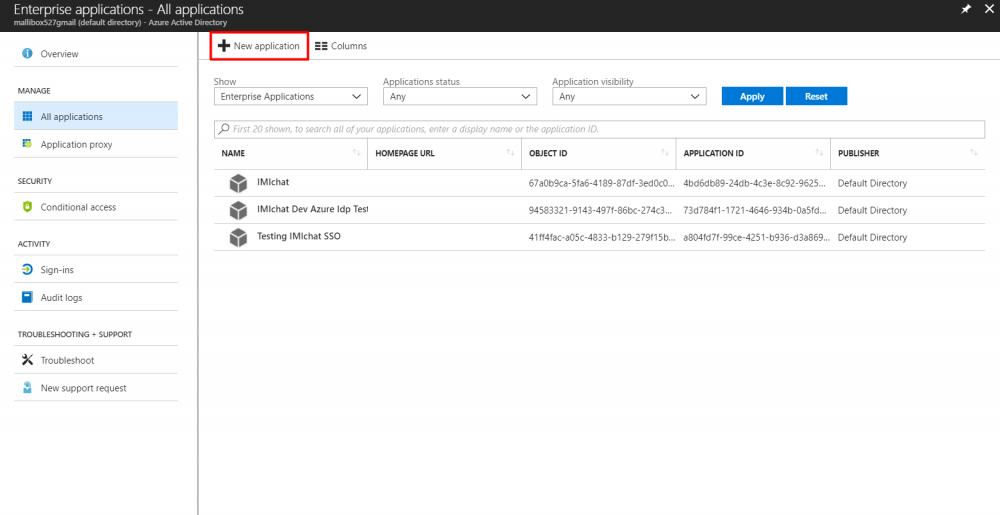Open Audit logs menu item
This screenshot has height=515, width=1000.
[96, 297]
